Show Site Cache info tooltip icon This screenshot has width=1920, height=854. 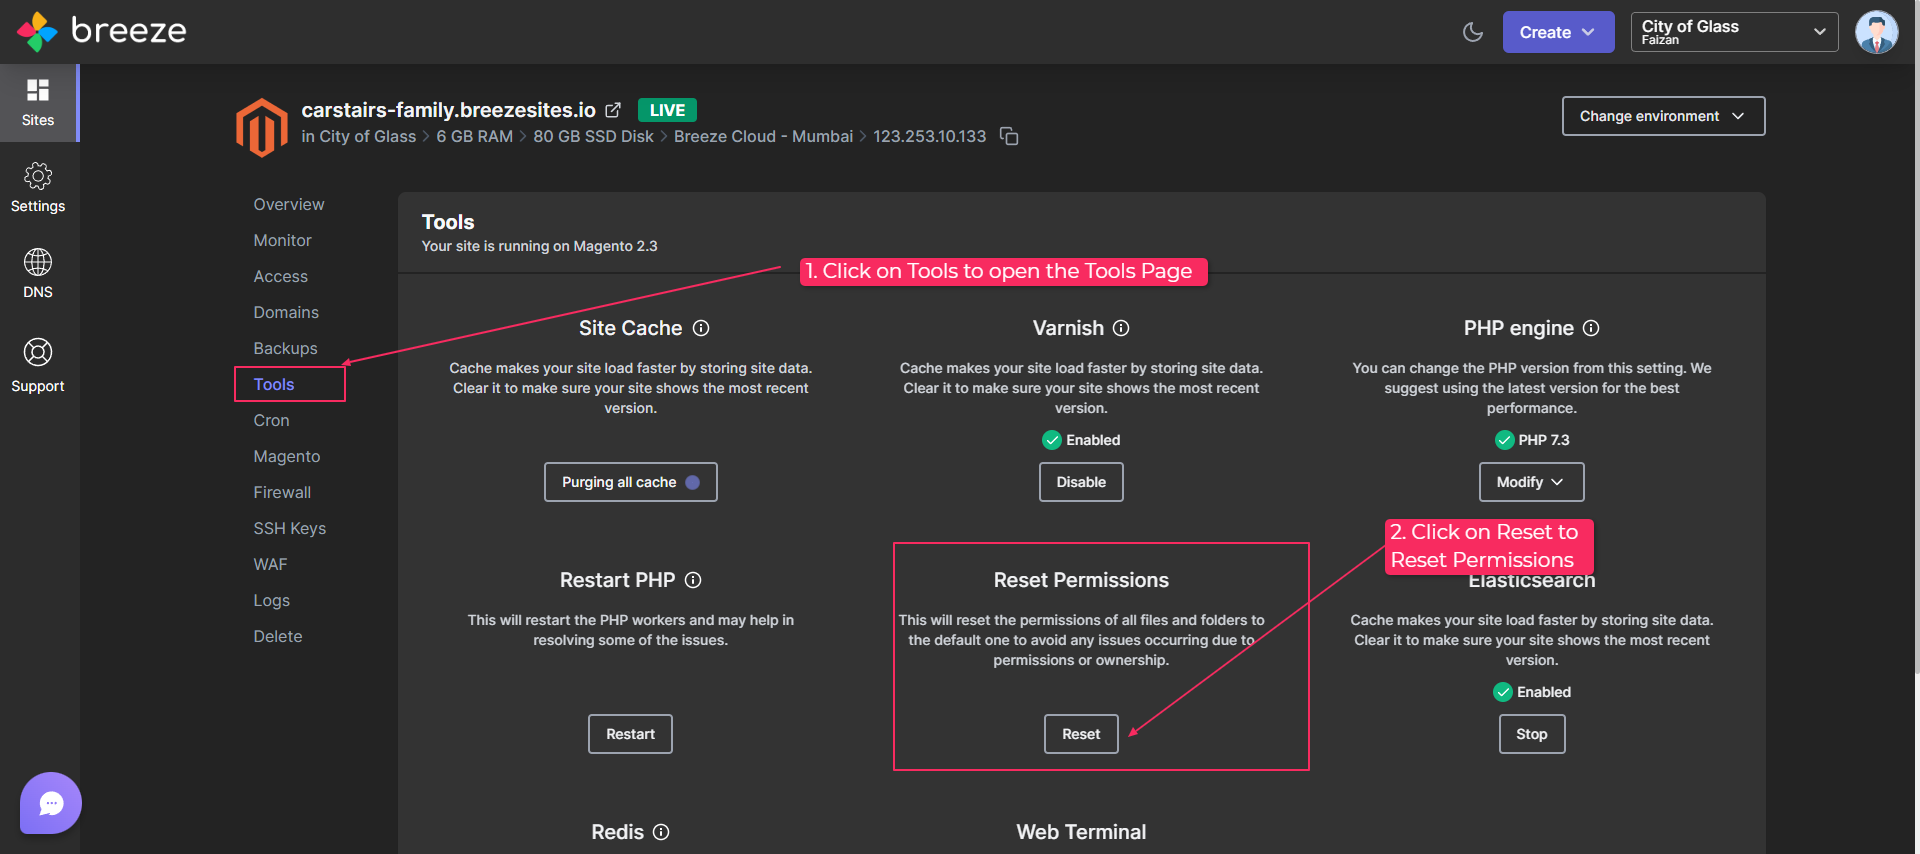pos(701,328)
